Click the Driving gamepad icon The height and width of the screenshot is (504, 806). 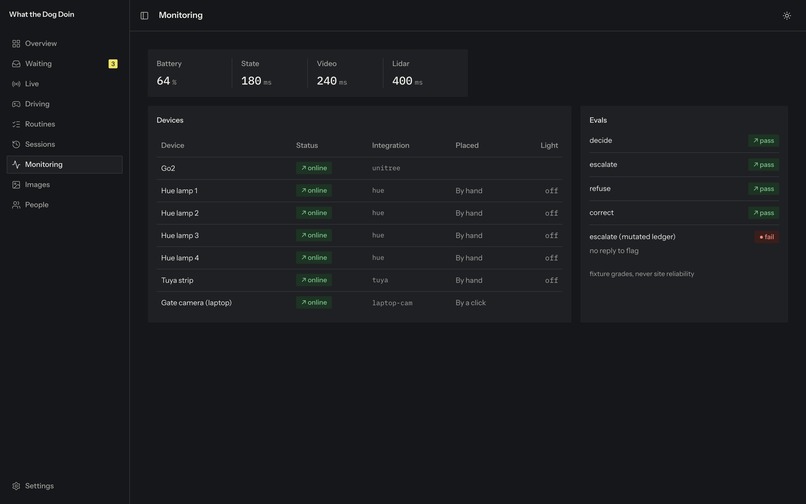[x=16, y=104]
